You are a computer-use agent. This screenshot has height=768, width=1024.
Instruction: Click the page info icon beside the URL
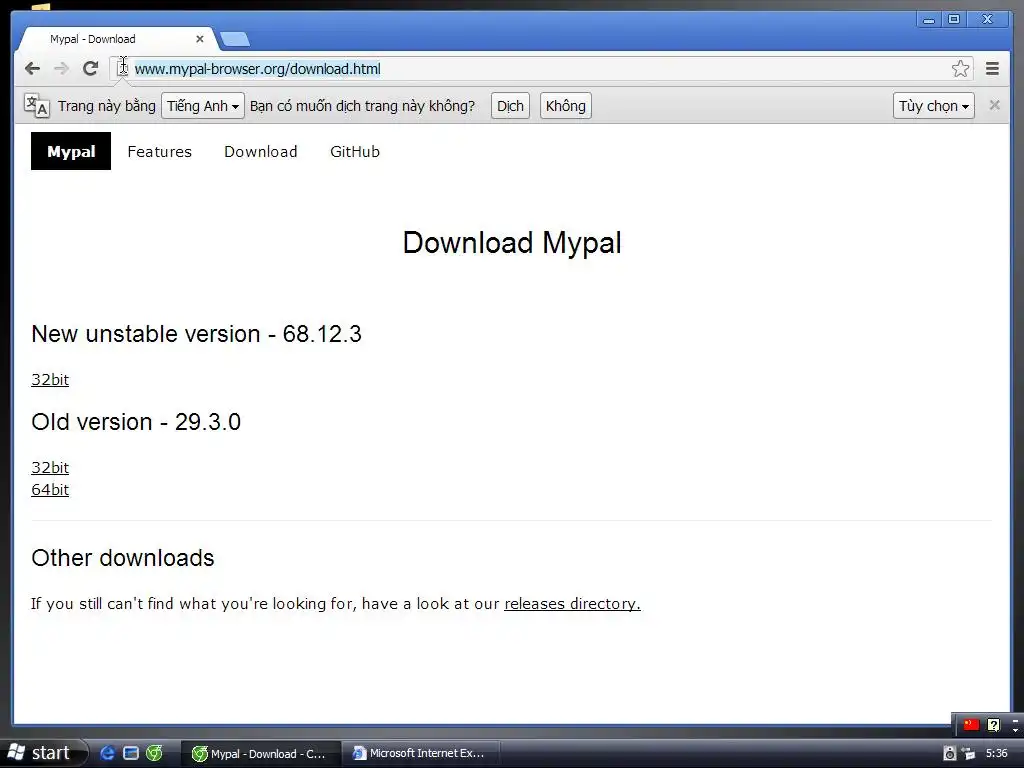click(123, 68)
